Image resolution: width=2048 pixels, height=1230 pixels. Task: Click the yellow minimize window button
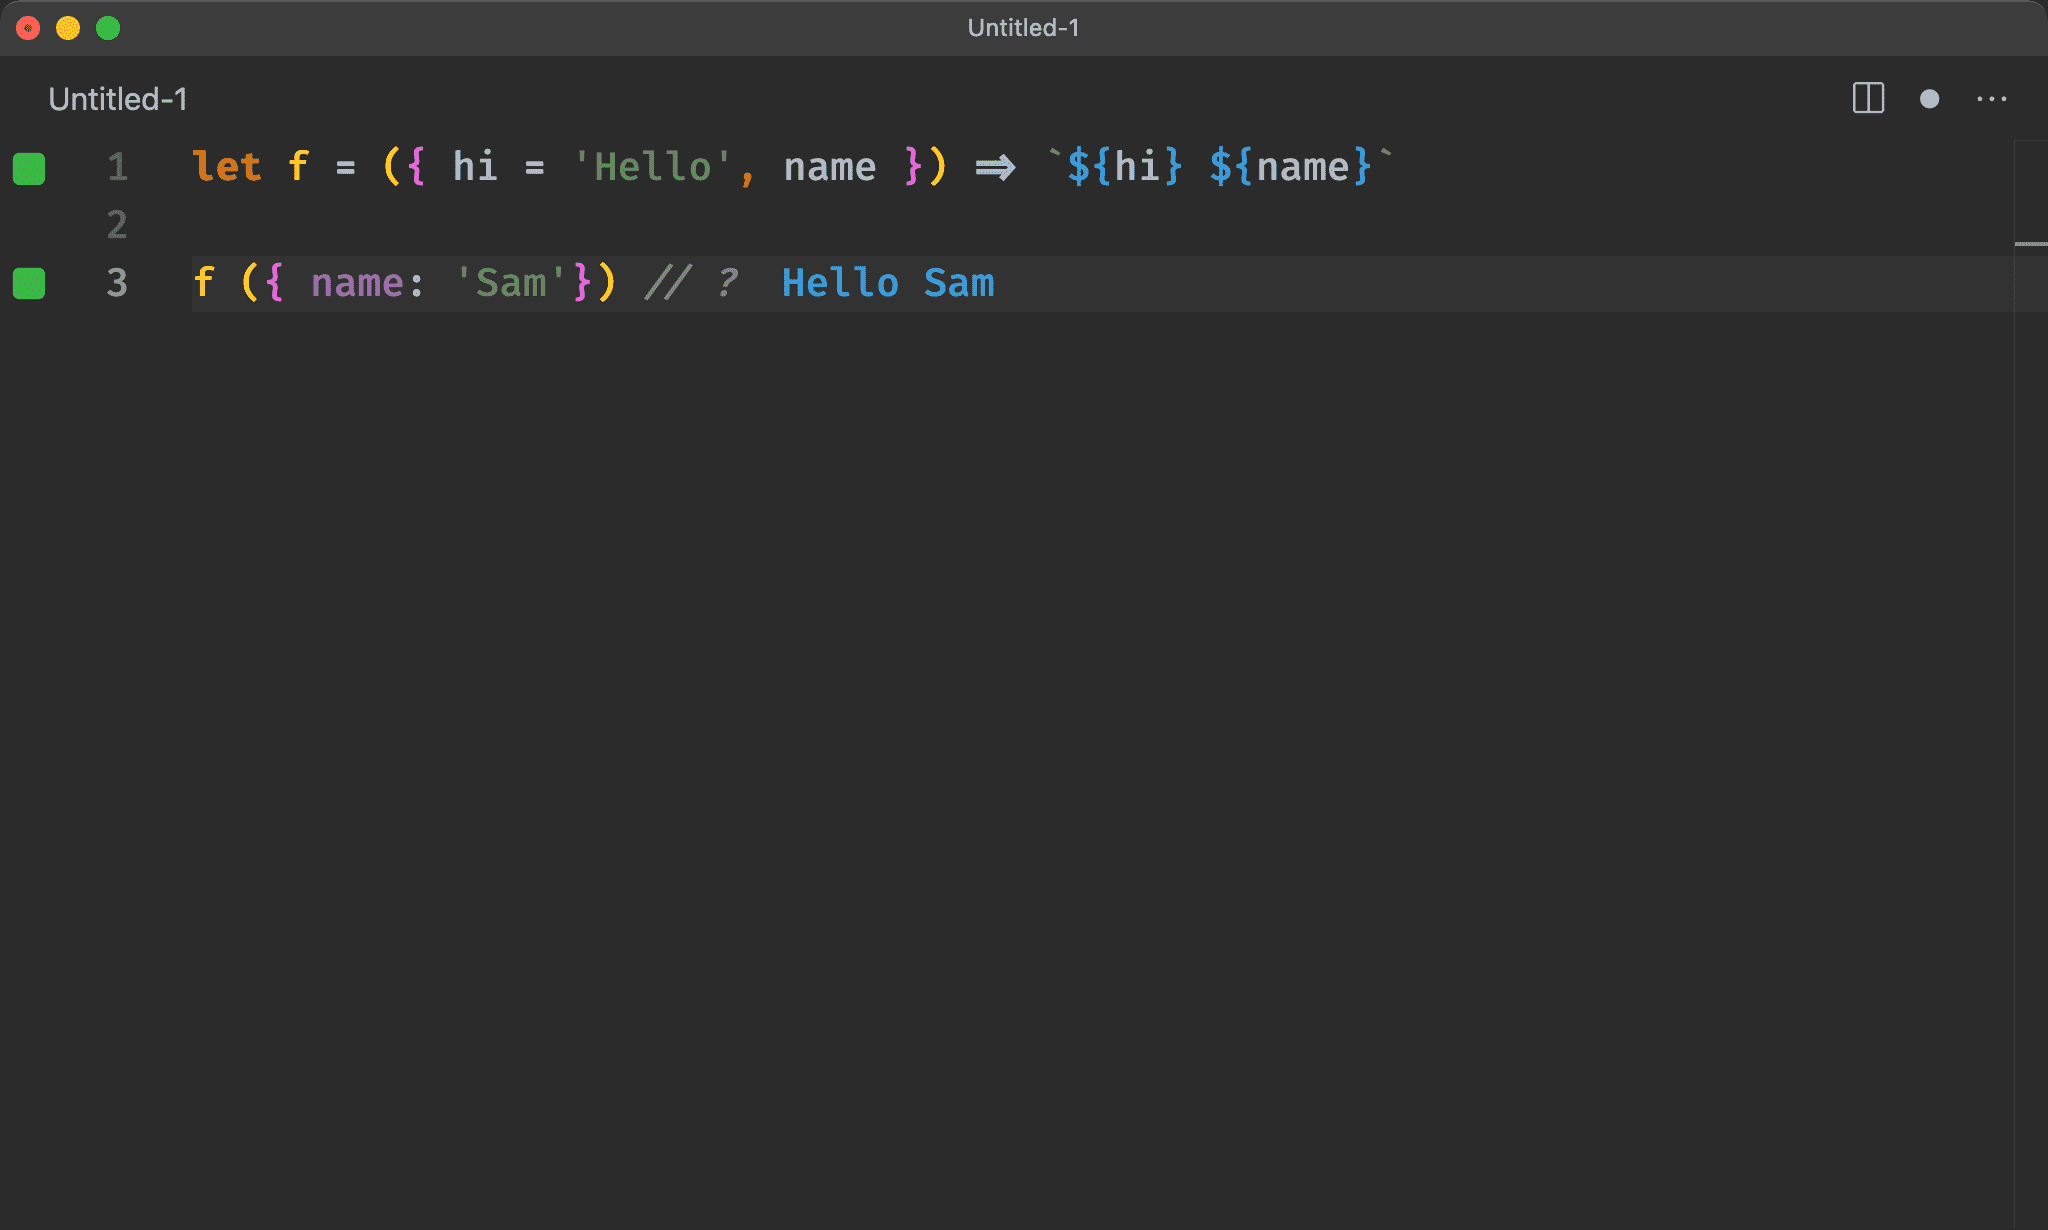coord(68,28)
